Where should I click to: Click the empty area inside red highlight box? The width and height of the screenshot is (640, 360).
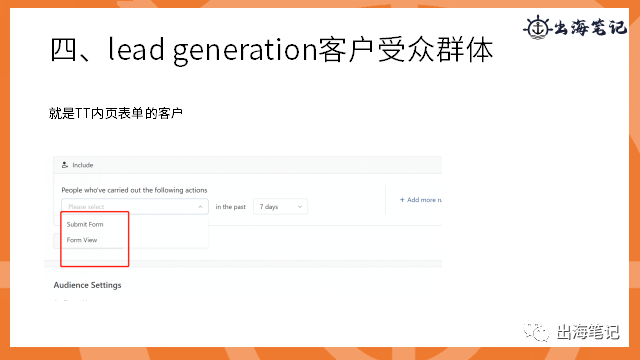point(95,256)
